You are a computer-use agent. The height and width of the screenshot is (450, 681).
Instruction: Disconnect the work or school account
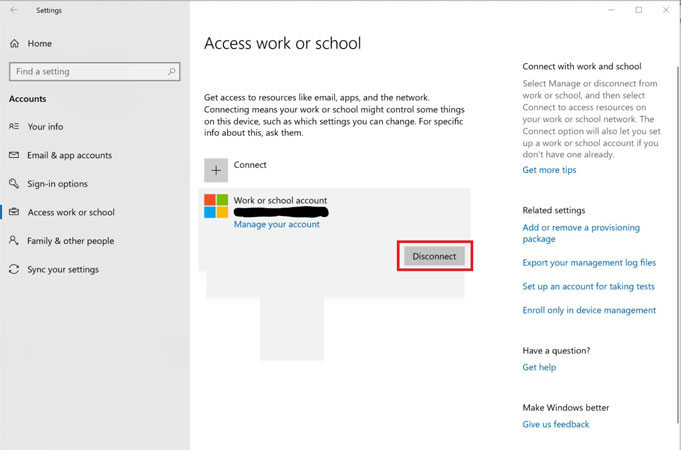coord(434,257)
